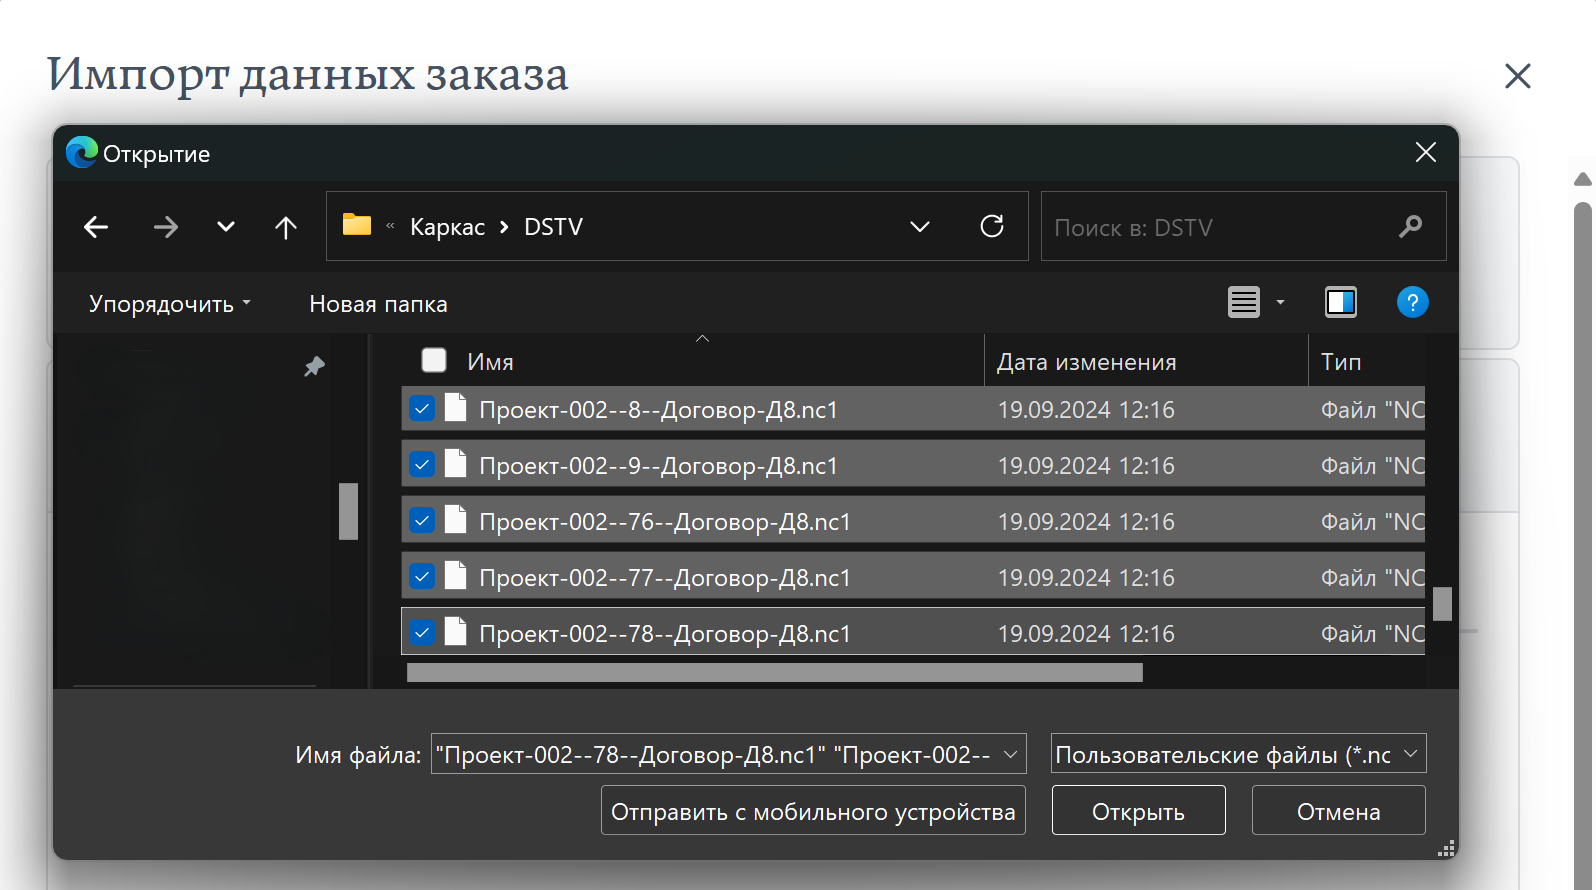Create a folder with Новая папка
The width and height of the screenshot is (1596, 890).
[x=378, y=303]
